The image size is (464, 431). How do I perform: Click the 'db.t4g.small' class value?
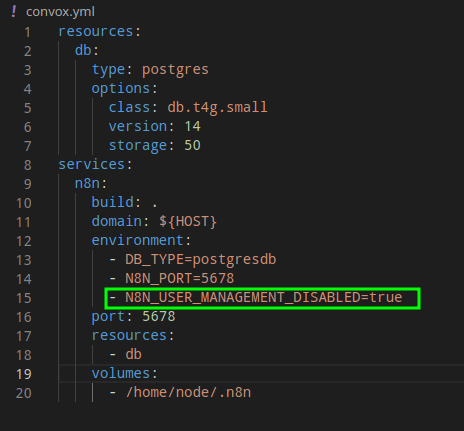tap(217, 107)
